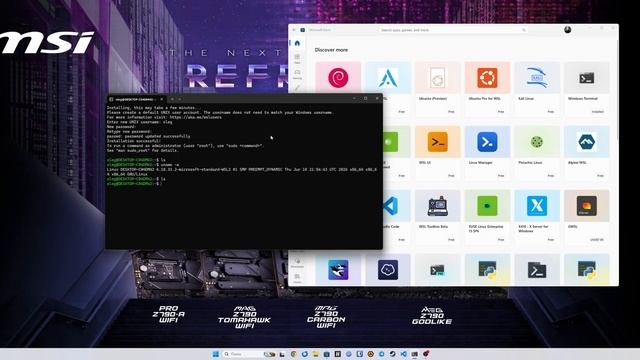This screenshot has width=640, height=360.
Task: Open Steam from the taskbar
Action: click(x=392, y=354)
